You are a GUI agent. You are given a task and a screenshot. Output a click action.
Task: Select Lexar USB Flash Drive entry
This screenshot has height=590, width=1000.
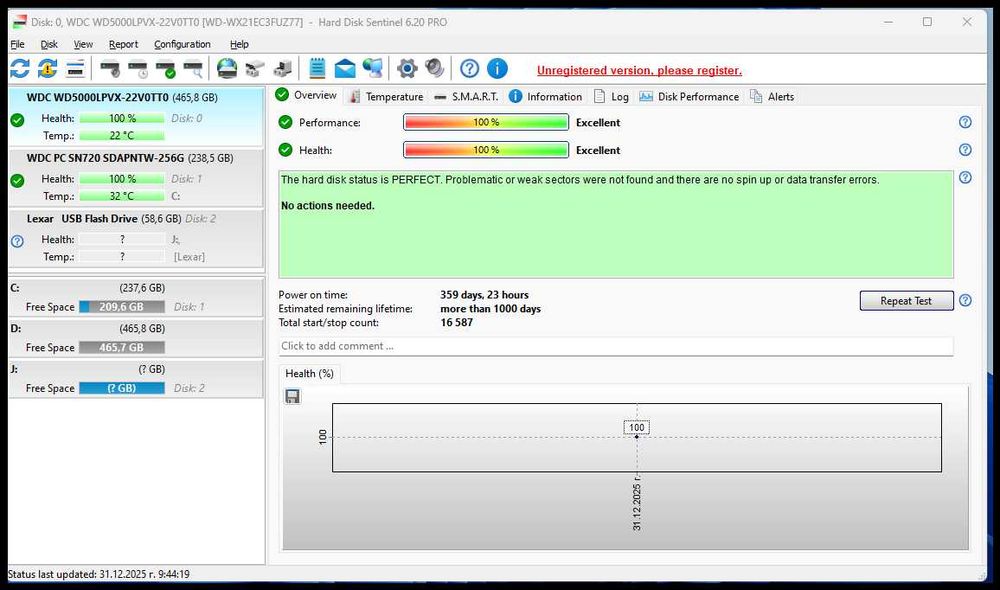136,239
